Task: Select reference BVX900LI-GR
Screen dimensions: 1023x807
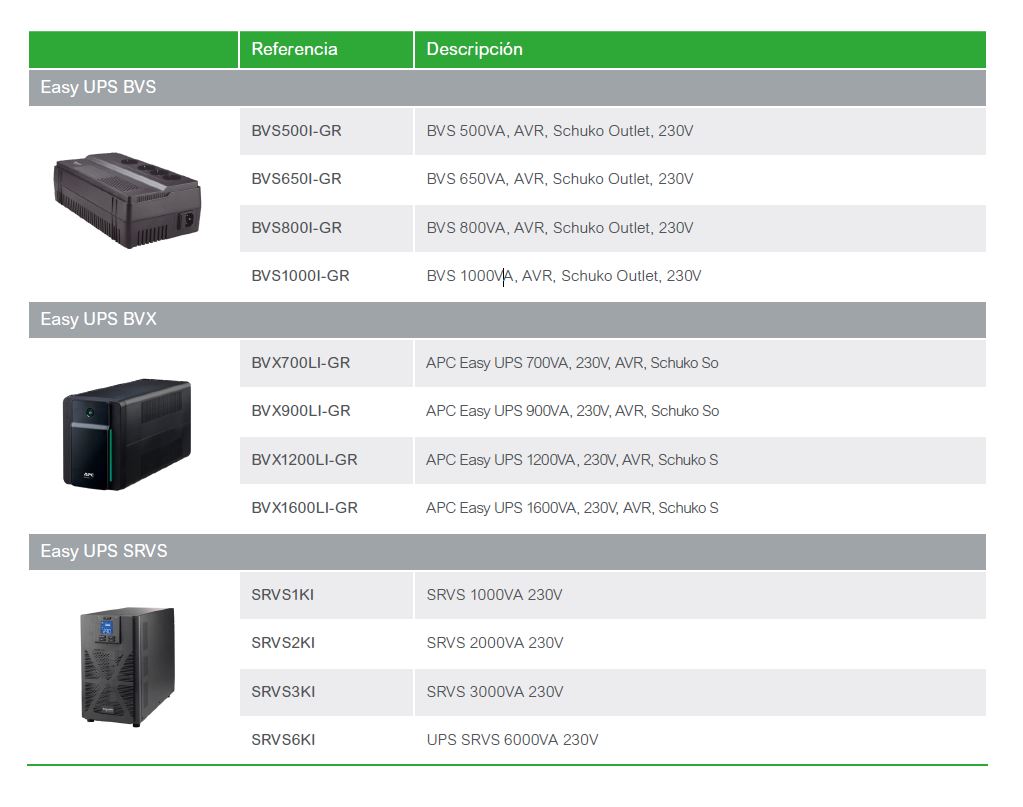Action: pos(301,412)
